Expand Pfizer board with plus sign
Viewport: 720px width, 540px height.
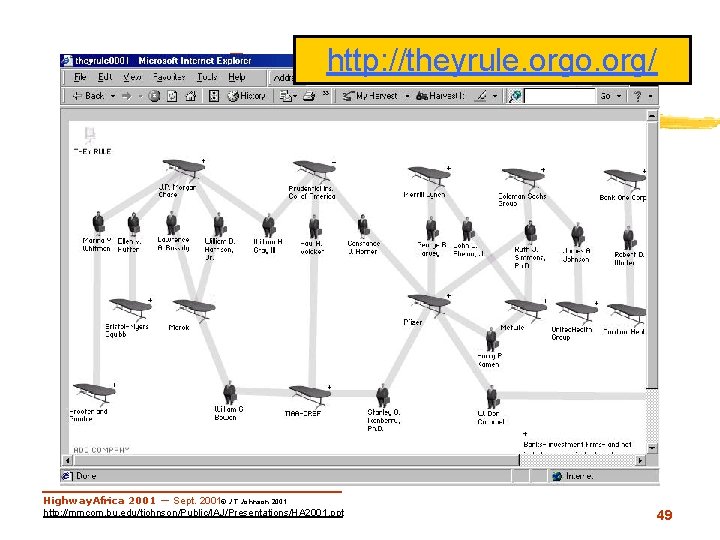(449, 296)
